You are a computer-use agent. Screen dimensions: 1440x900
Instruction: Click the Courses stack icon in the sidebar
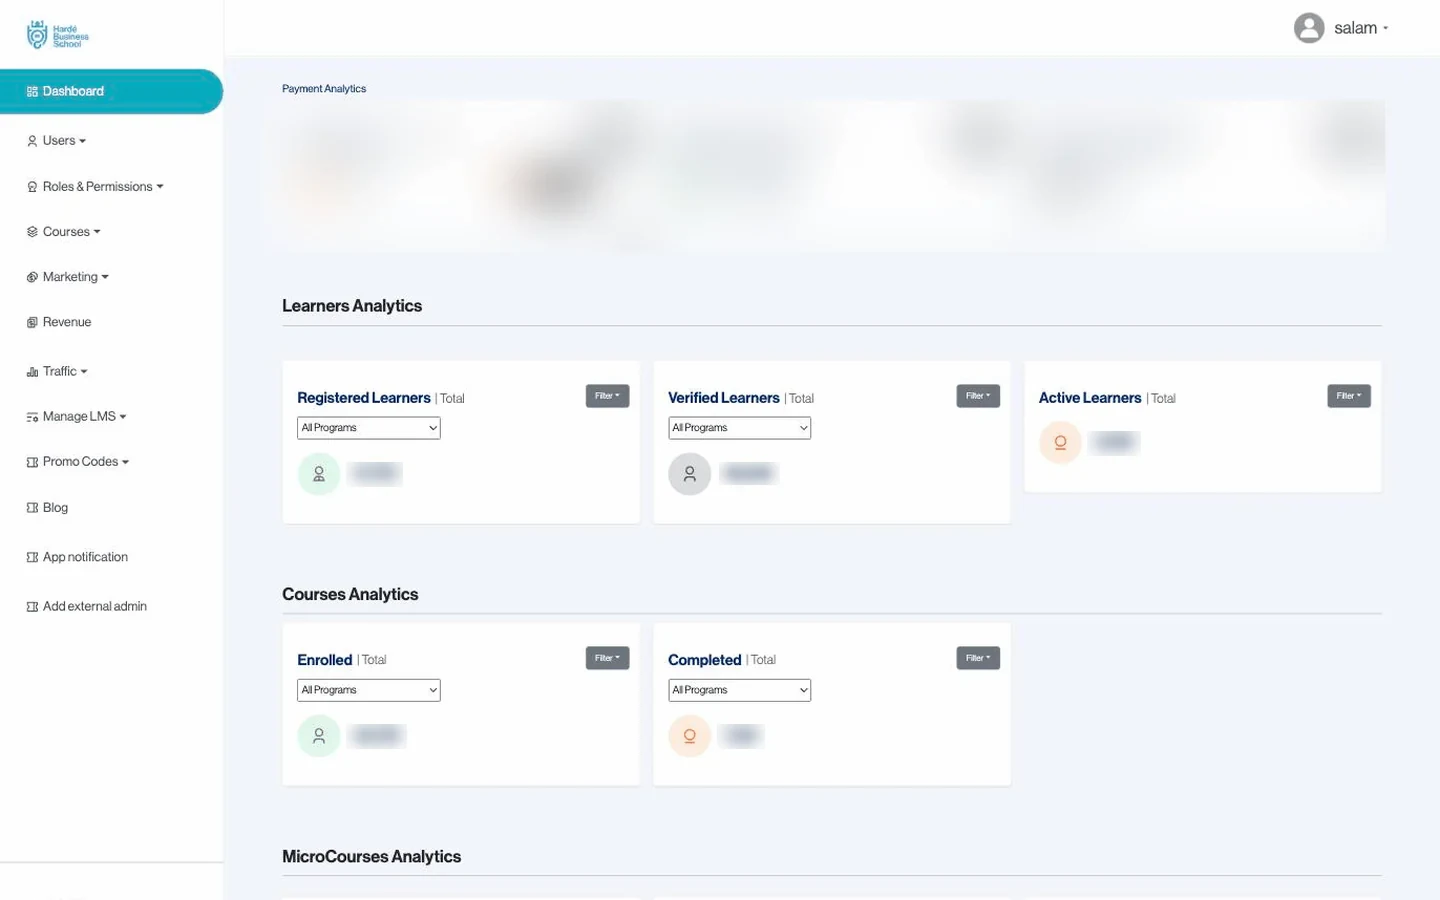(x=32, y=232)
